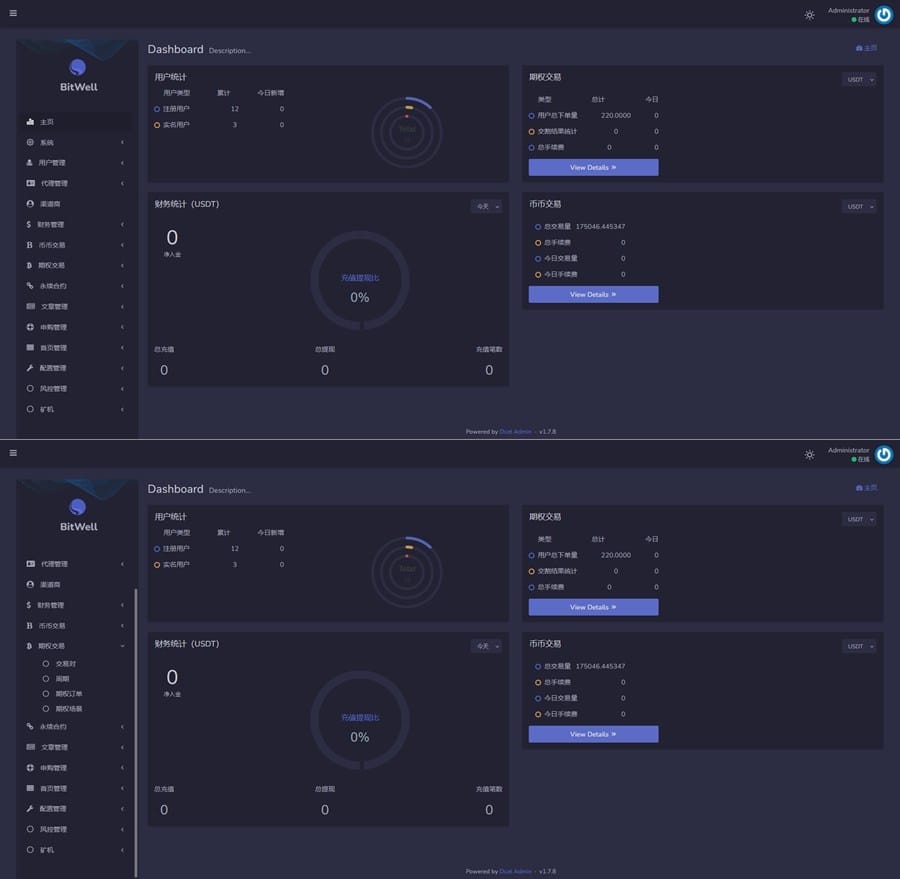The width and height of the screenshot is (900, 879).
Task: Open the 财务管理 sidebar section
Action: (50, 224)
